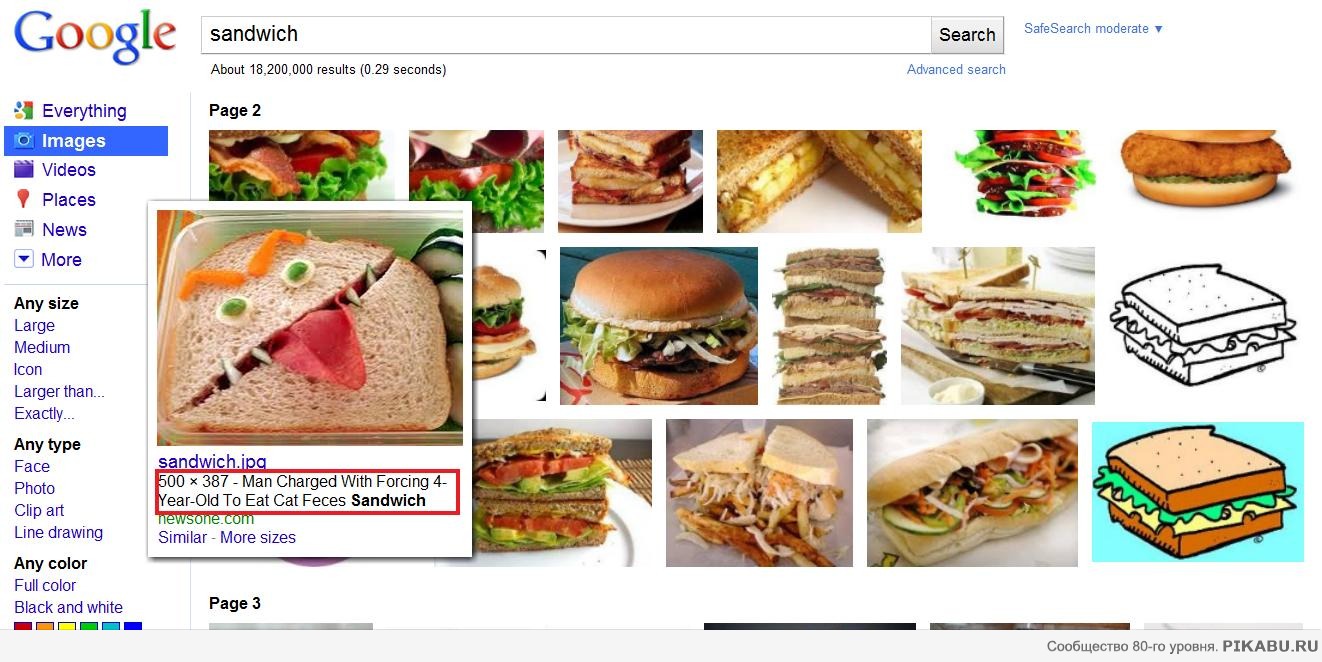
Task: Open the SafeSearch moderate dropdown
Action: click(1093, 29)
